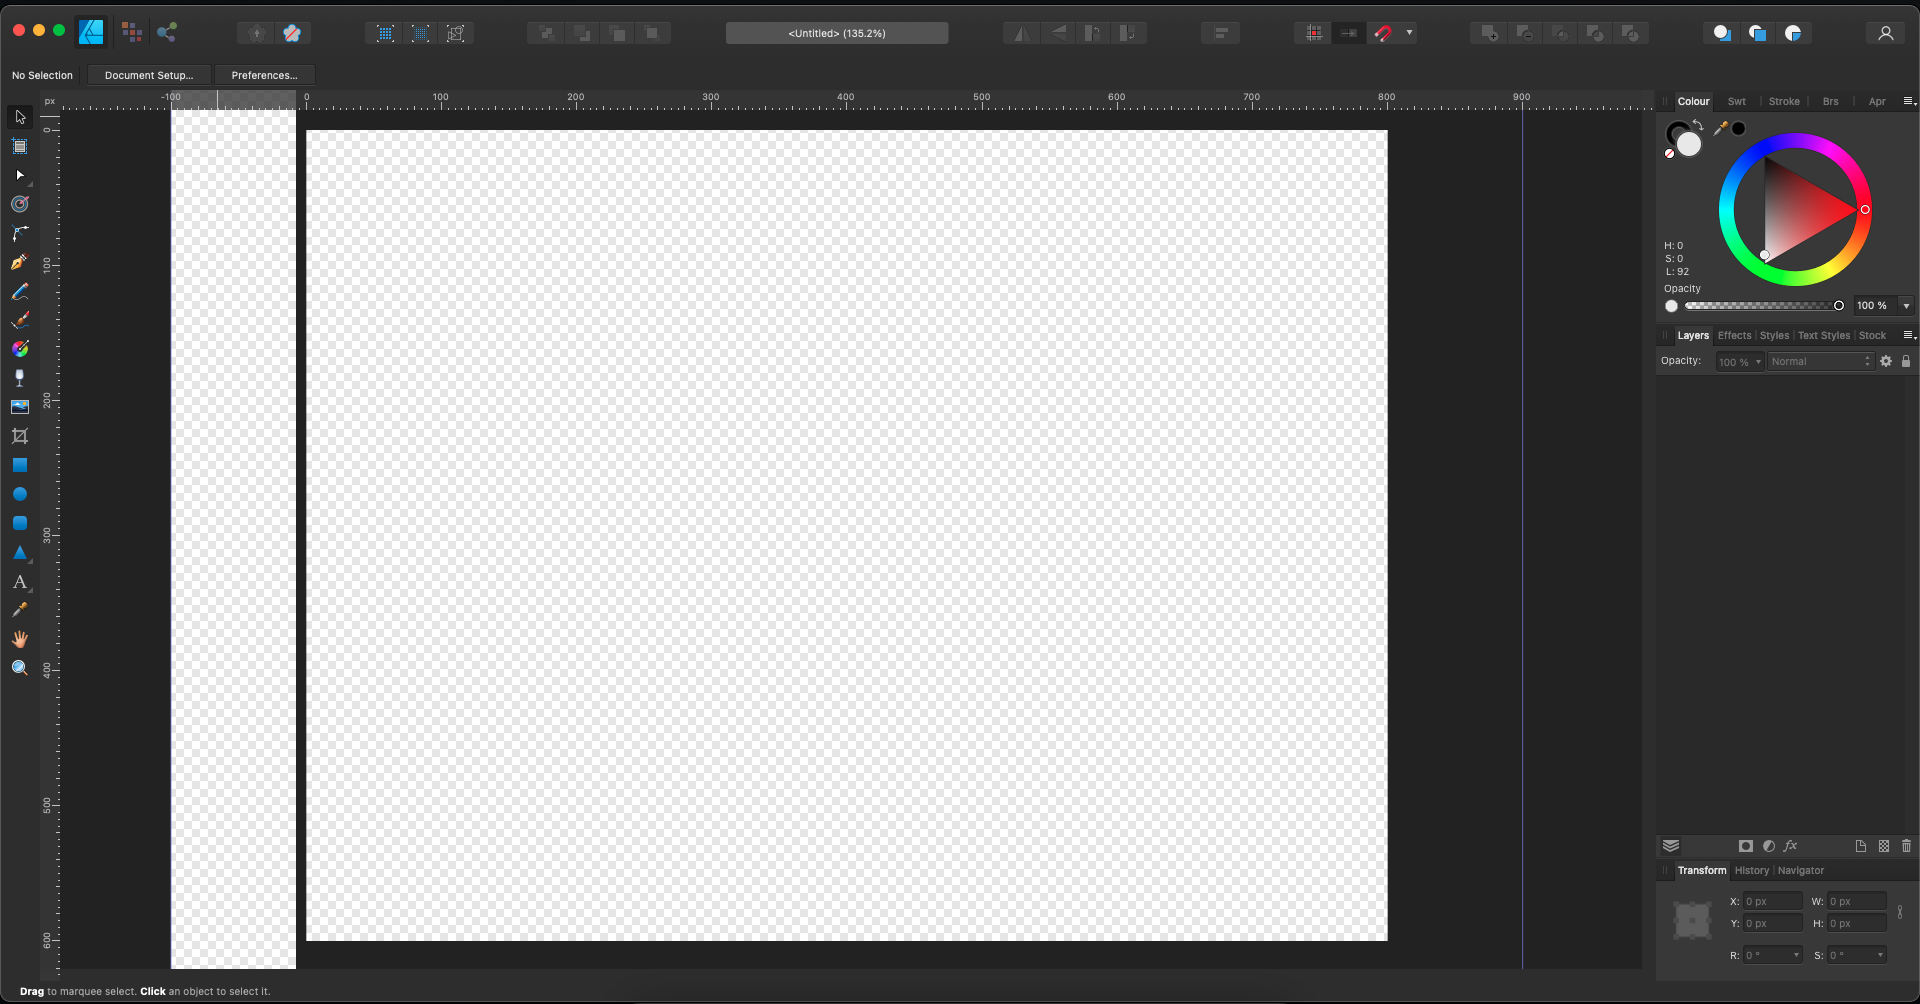Screen dimensions: 1920x1004
Task: Select the Ellipse shape tool
Action: pyautogui.click(x=20, y=494)
